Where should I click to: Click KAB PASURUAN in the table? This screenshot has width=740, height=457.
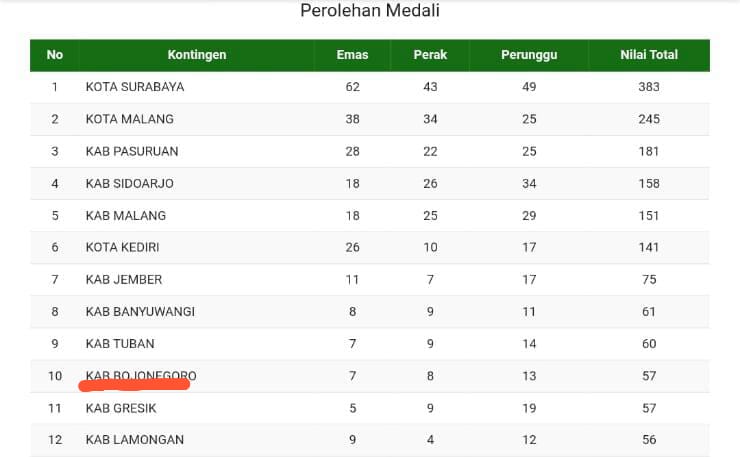[x=134, y=151]
